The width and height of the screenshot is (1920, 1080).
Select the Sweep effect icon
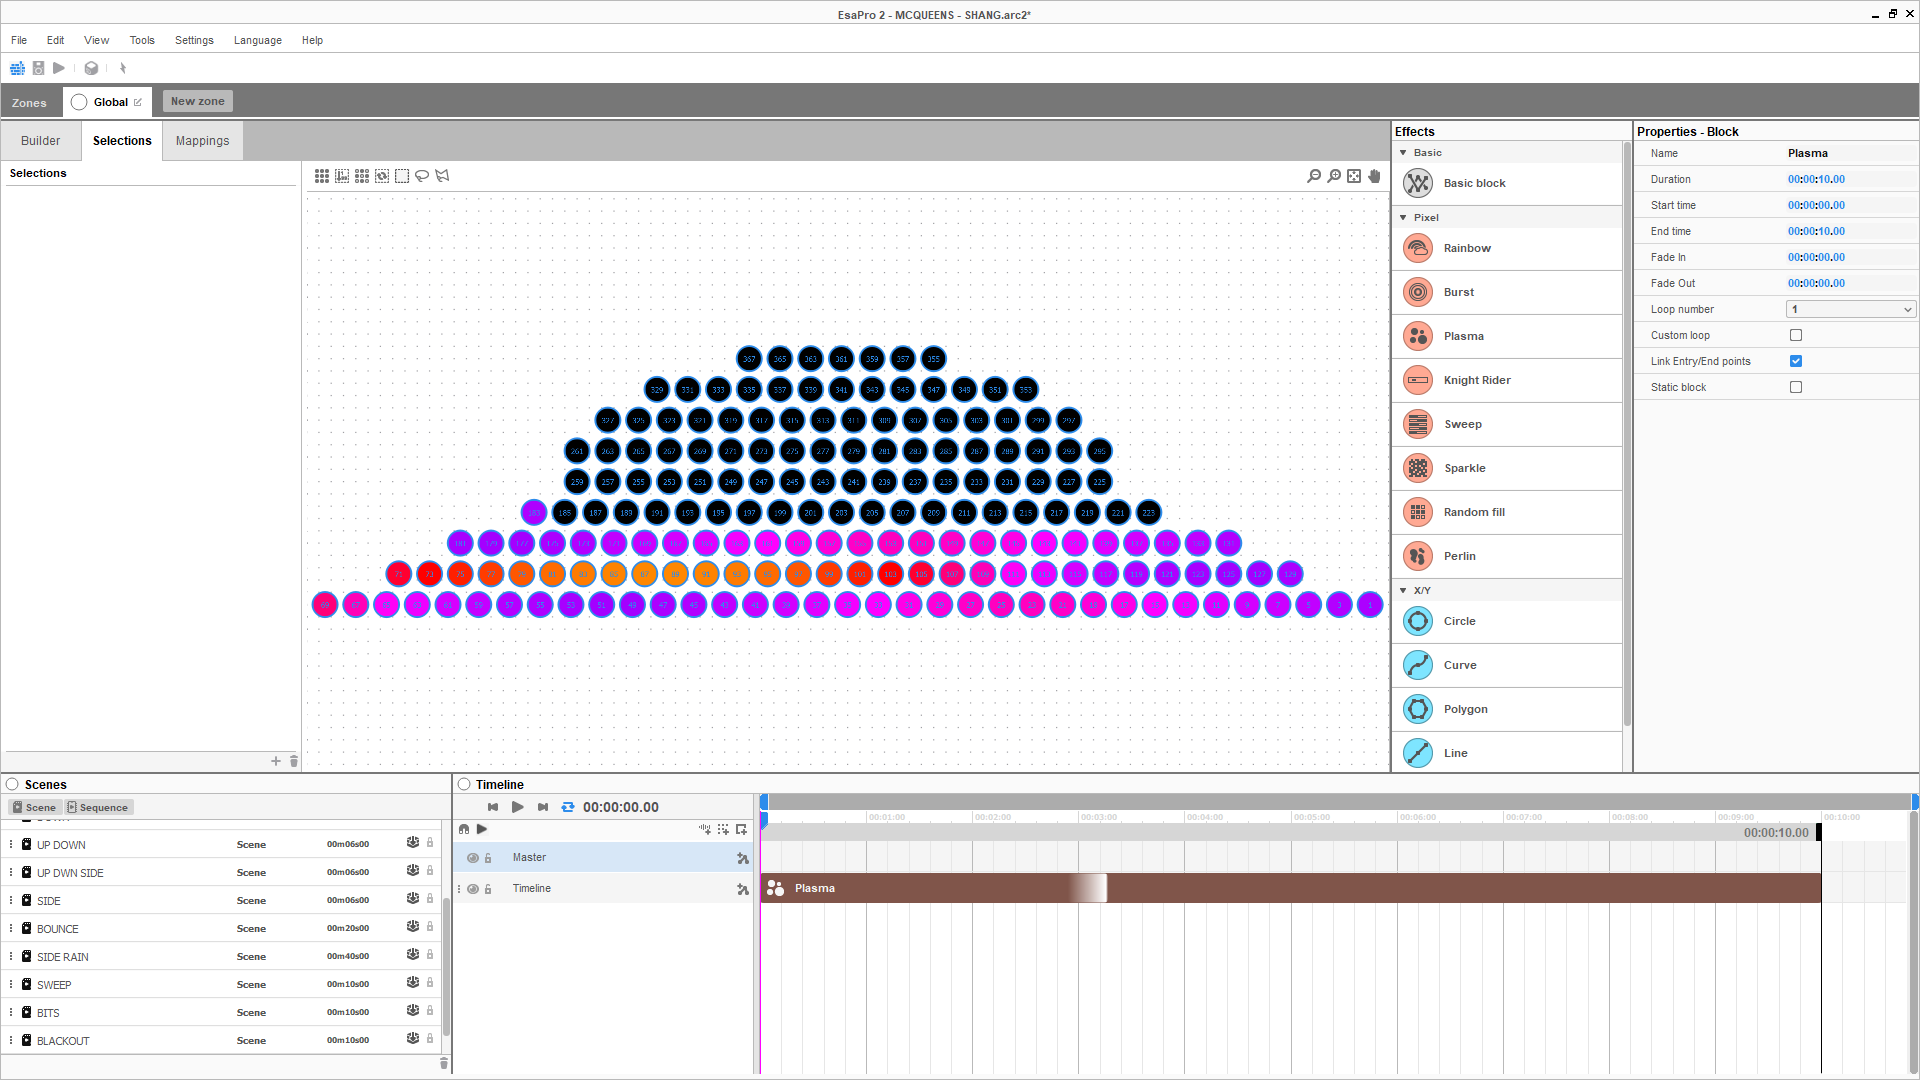1417,425
